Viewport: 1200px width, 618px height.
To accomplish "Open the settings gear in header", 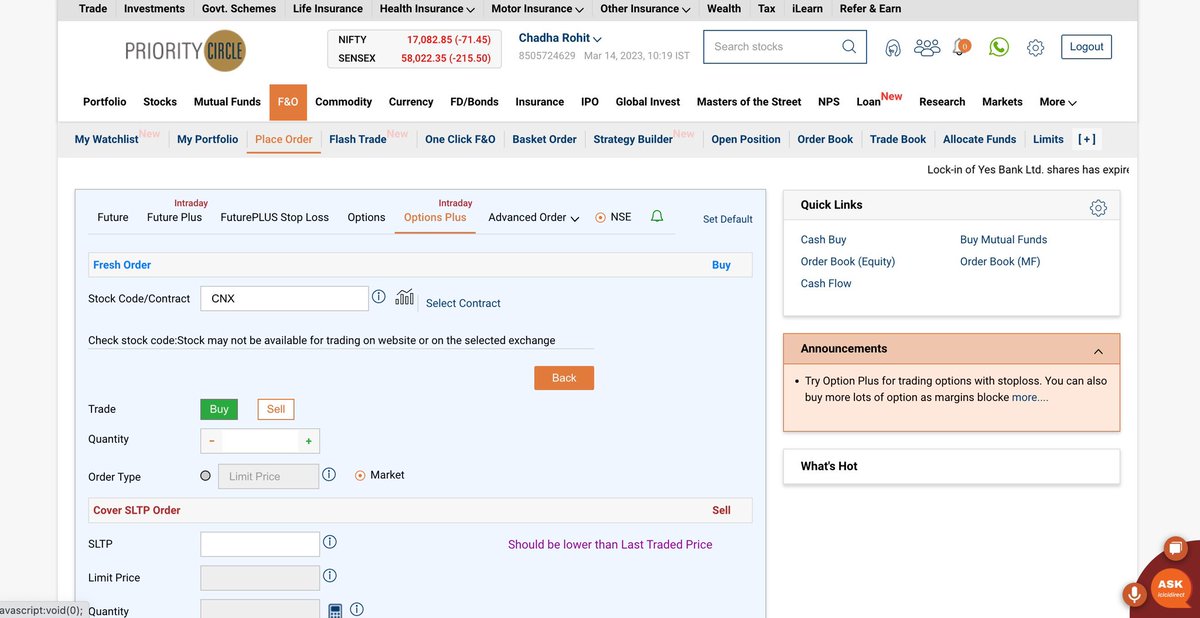I will 1036,47.
